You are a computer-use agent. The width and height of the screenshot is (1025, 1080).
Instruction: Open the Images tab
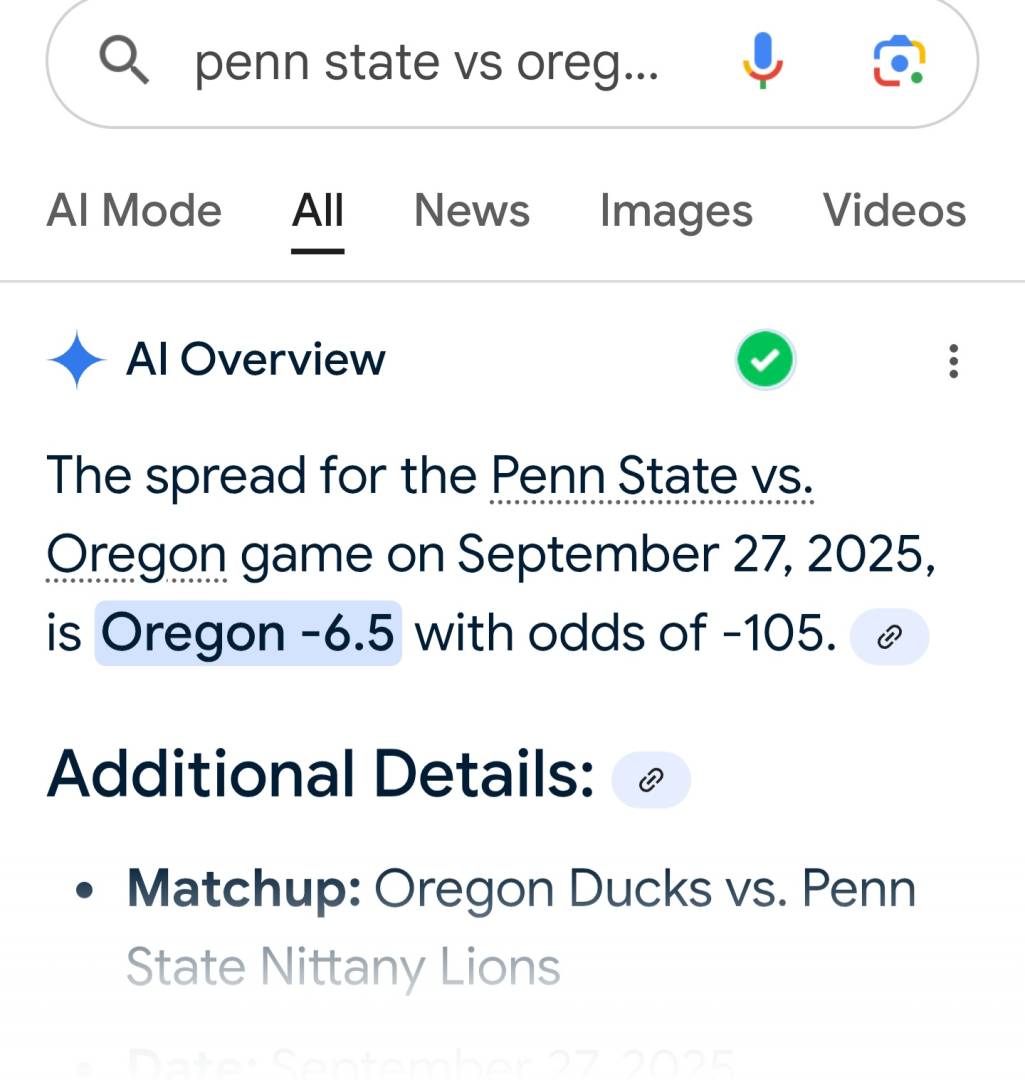676,211
